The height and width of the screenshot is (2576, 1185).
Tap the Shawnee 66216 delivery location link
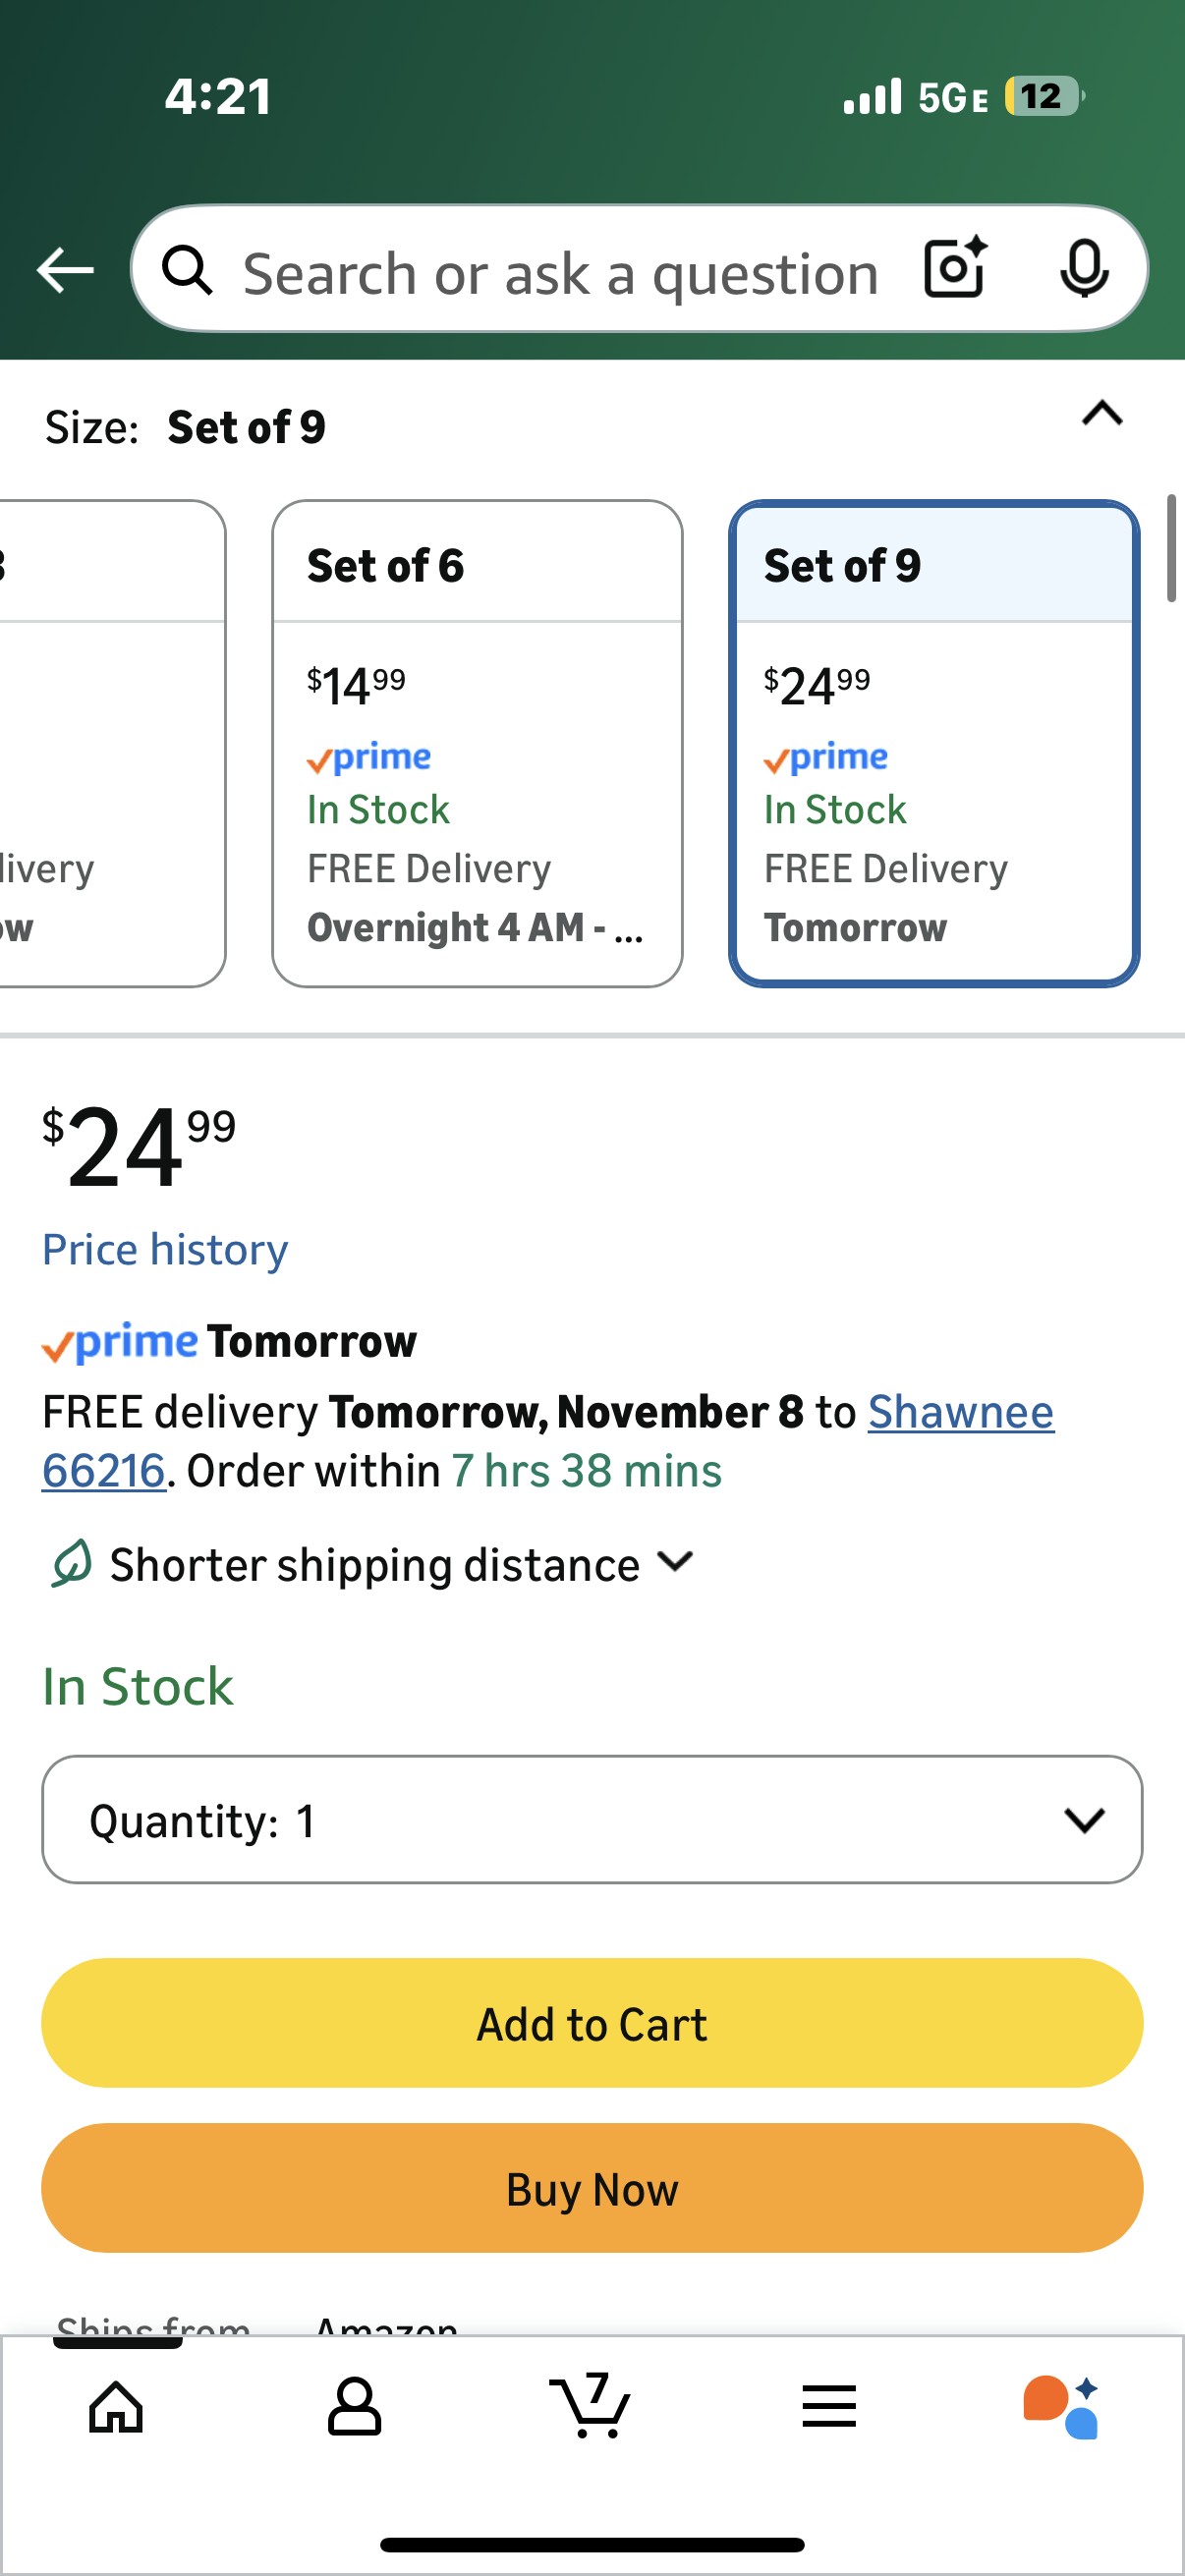(960, 1412)
